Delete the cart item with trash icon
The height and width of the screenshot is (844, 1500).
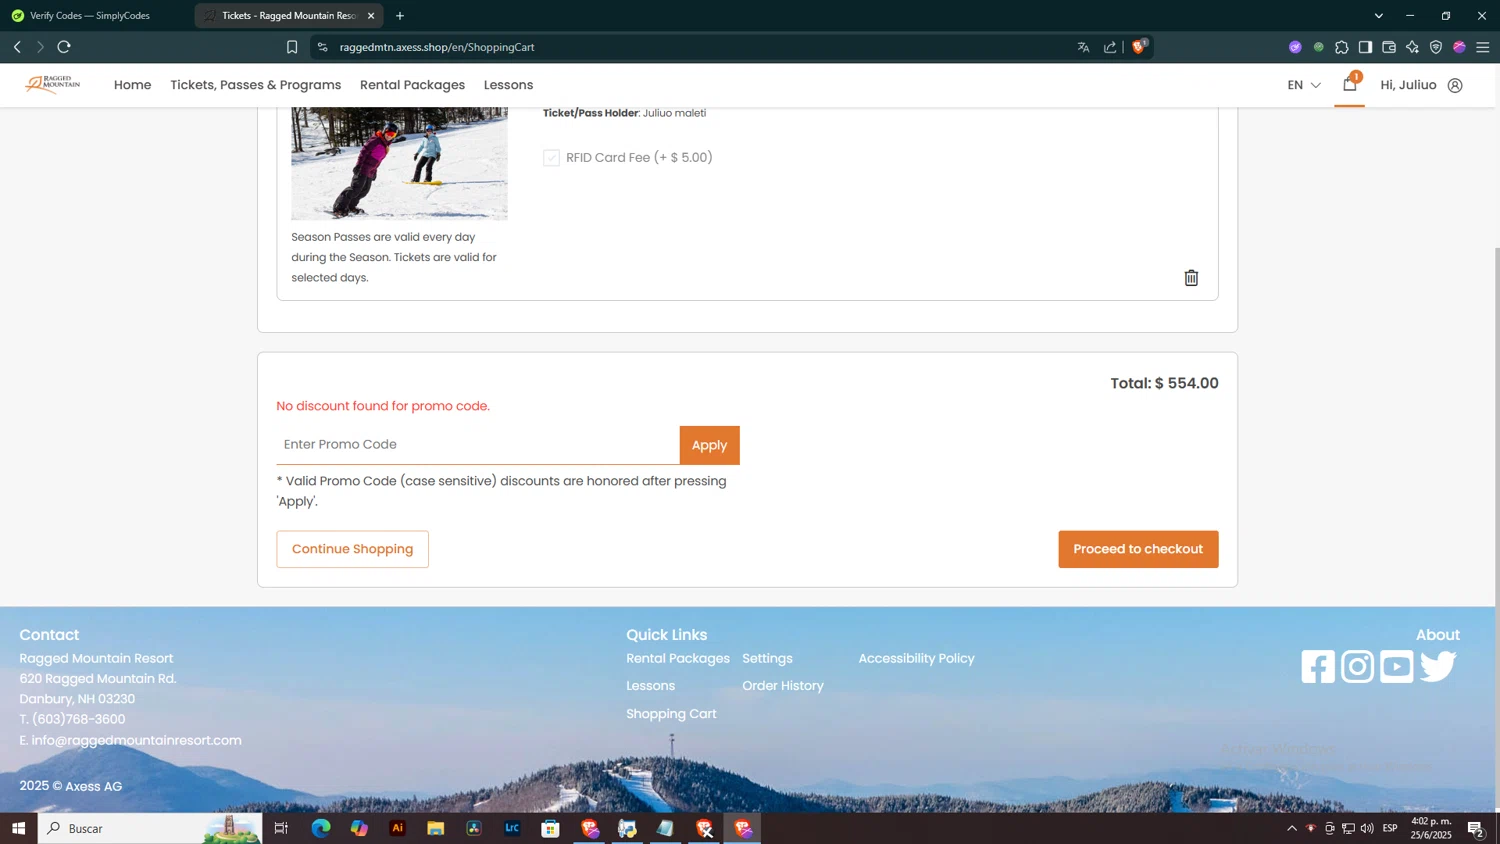pos(1191,278)
